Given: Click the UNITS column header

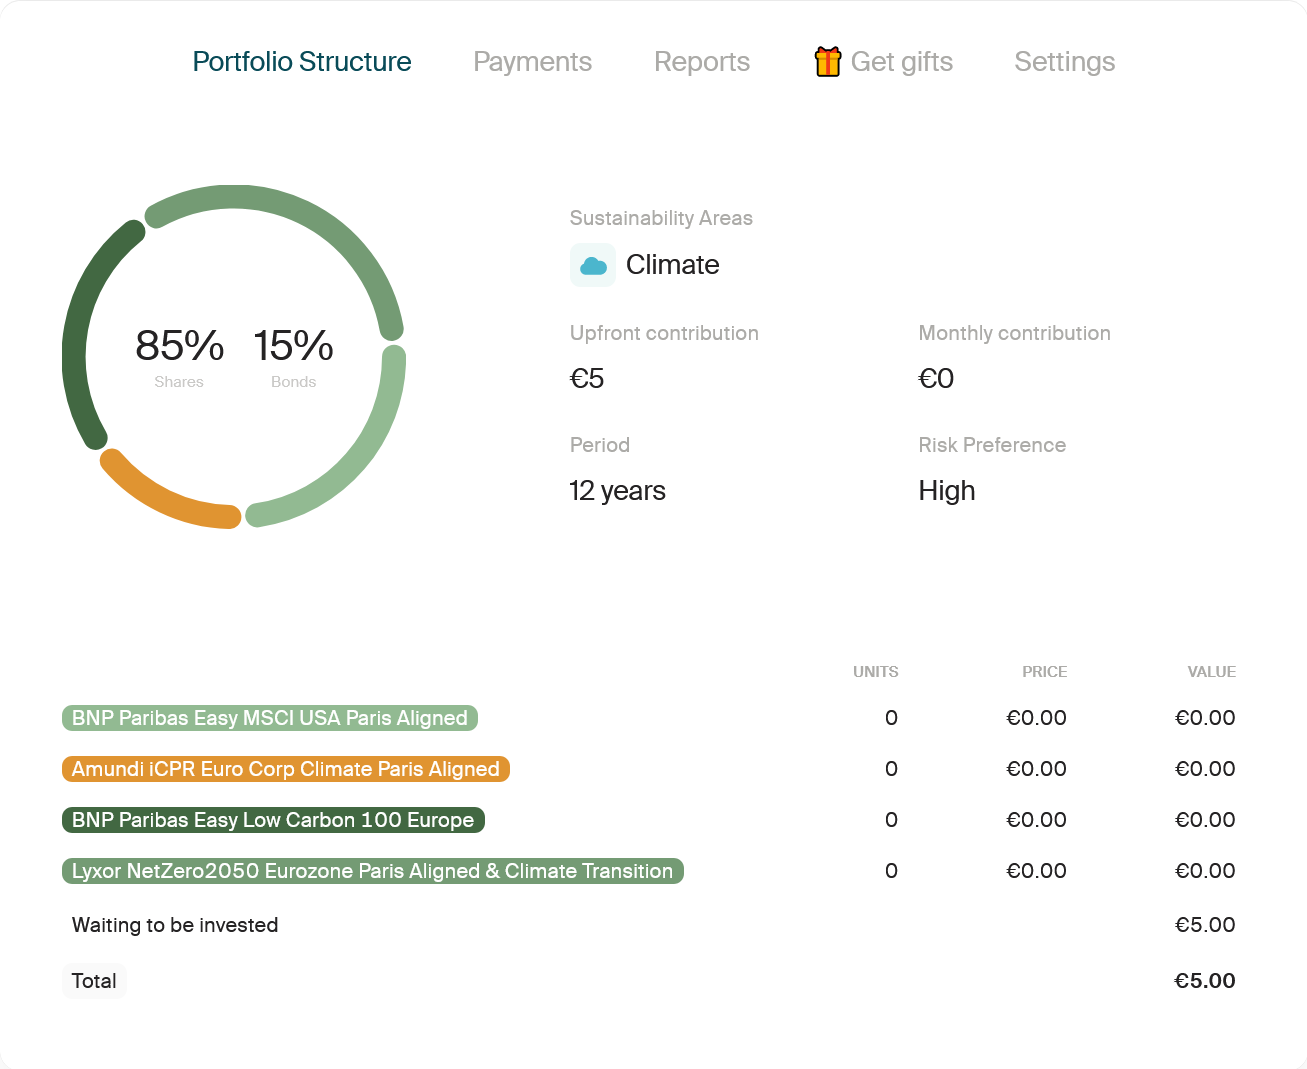Looking at the screenshot, I should (875, 672).
